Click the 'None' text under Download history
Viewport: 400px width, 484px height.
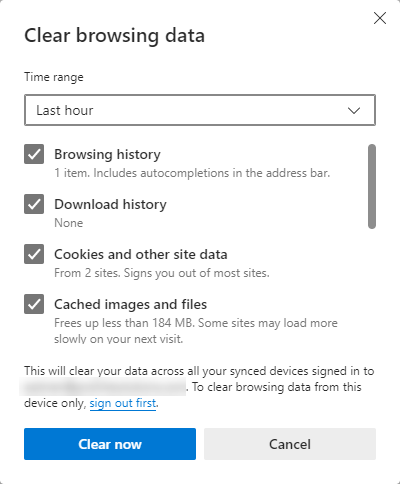pyautogui.click(x=69, y=223)
